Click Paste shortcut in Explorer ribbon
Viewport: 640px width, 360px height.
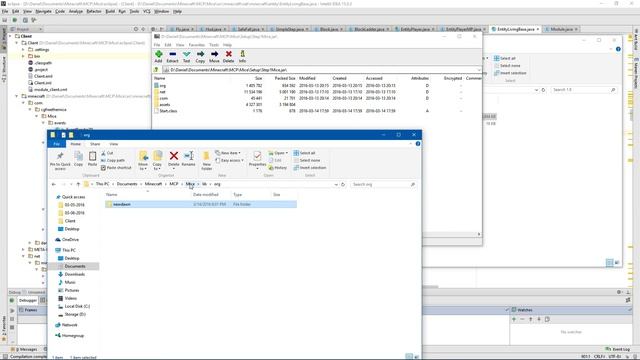tap(116, 168)
